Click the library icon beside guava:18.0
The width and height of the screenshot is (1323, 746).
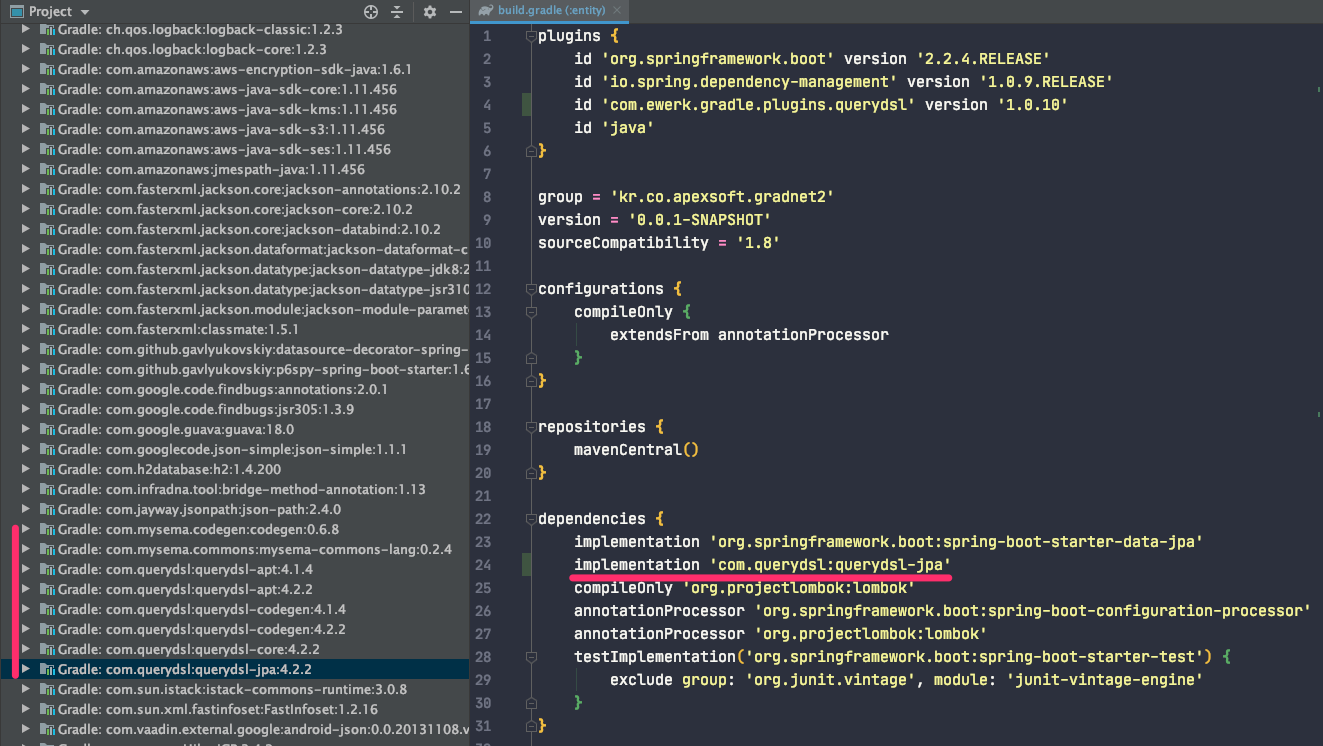[x=46, y=429]
